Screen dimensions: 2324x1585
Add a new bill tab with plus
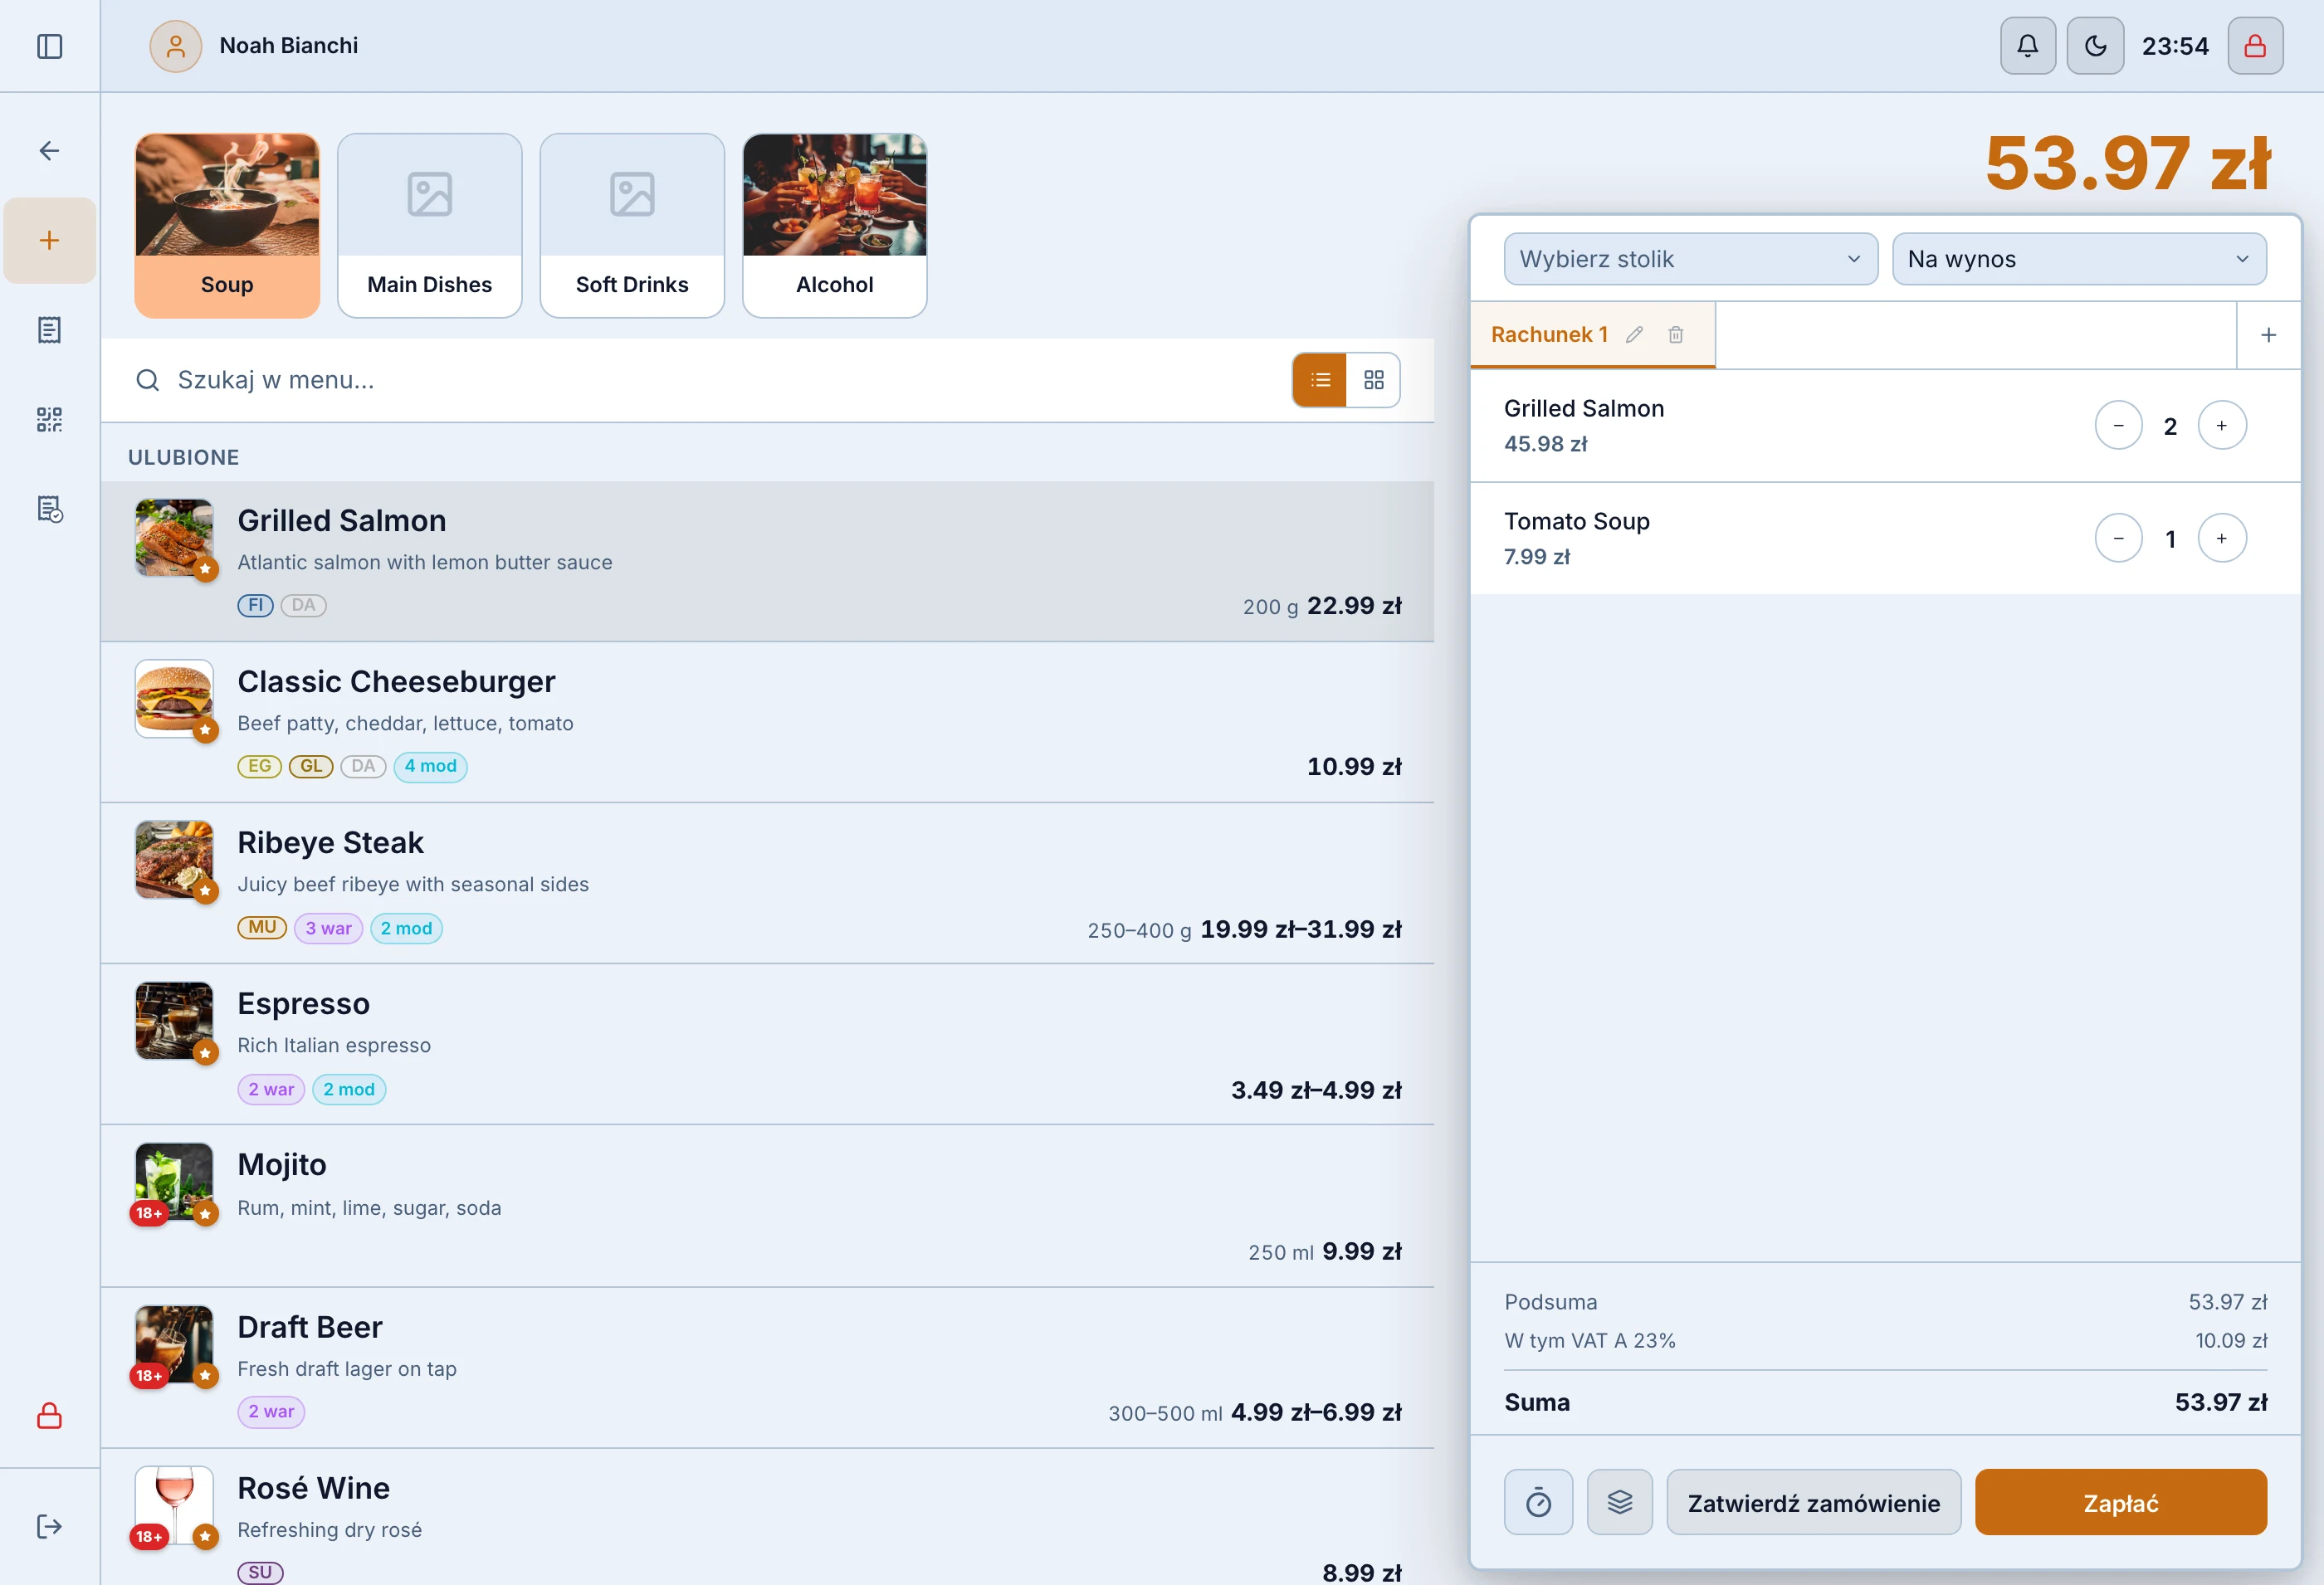pyautogui.click(x=2268, y=335)
